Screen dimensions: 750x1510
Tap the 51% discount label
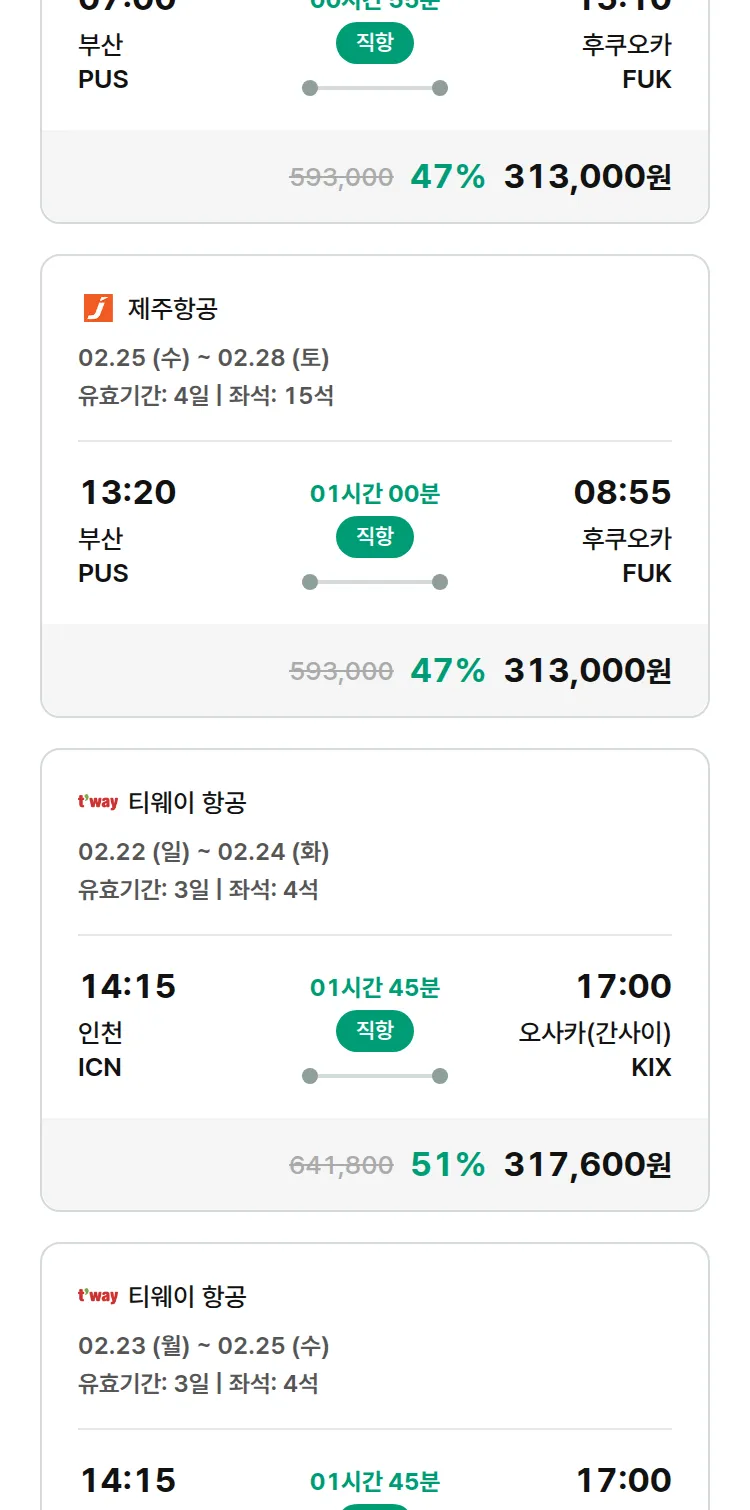tap(448, 1165)
